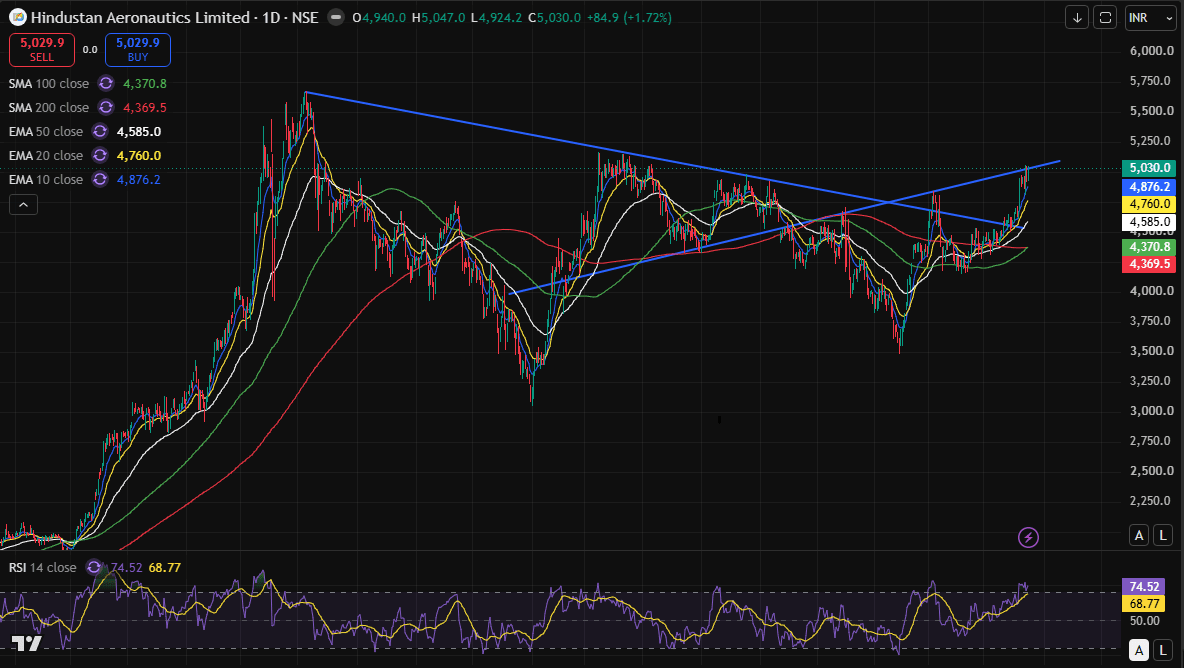This screenshot has width=1184, height=668.
Task: Click the refresh icon beside EMA 20
Action: [x=100, y=155]
